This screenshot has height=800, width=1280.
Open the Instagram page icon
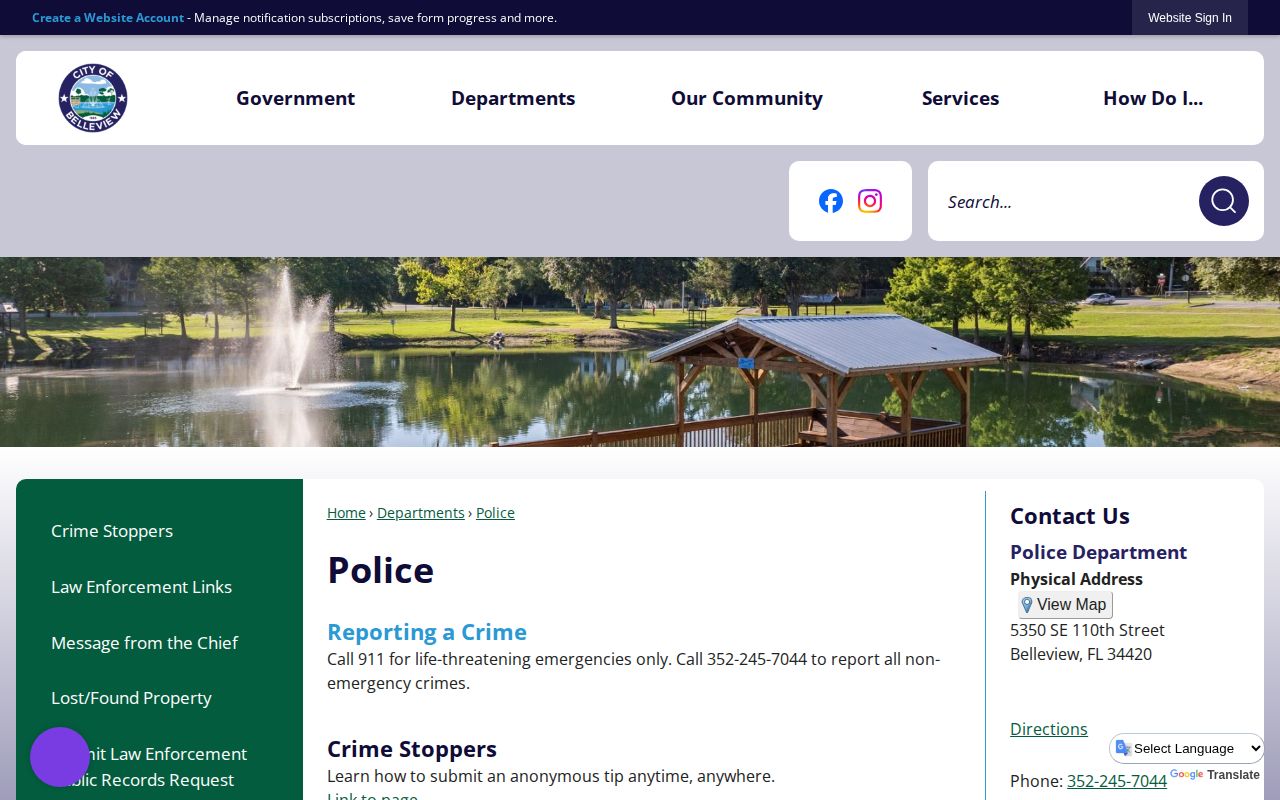(870, 201)
